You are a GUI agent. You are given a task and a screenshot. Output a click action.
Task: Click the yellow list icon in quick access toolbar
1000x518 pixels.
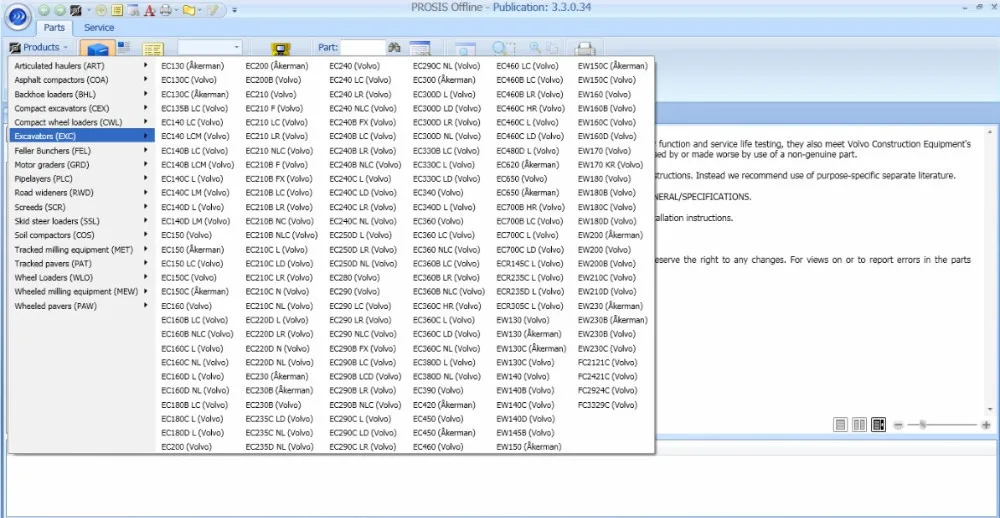coord(117,10)
